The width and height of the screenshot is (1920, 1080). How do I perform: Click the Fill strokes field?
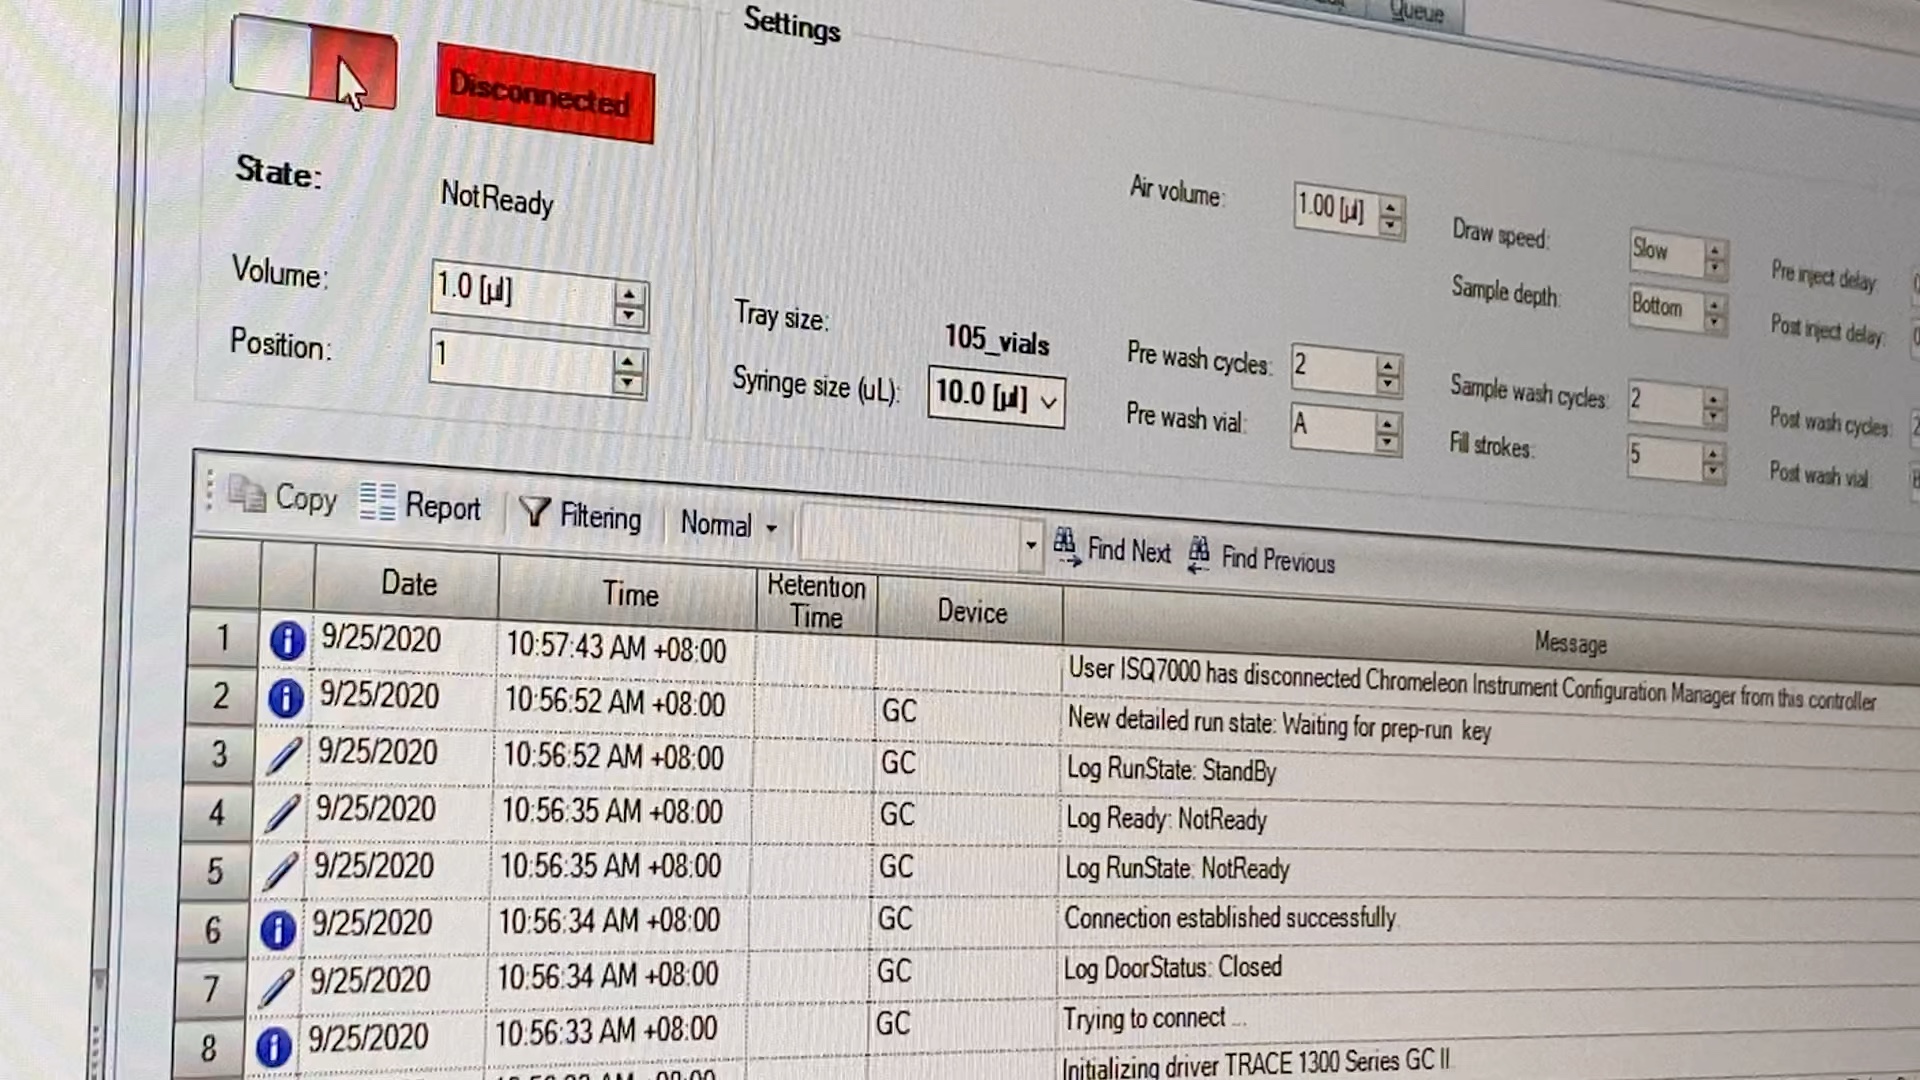click(1663, 457)
